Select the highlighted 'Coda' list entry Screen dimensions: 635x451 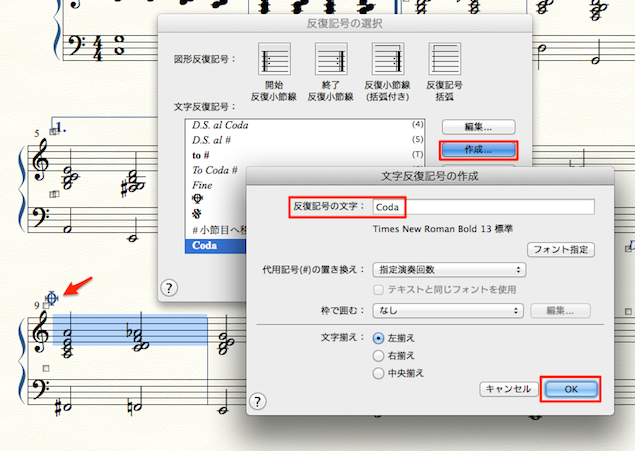215,246
